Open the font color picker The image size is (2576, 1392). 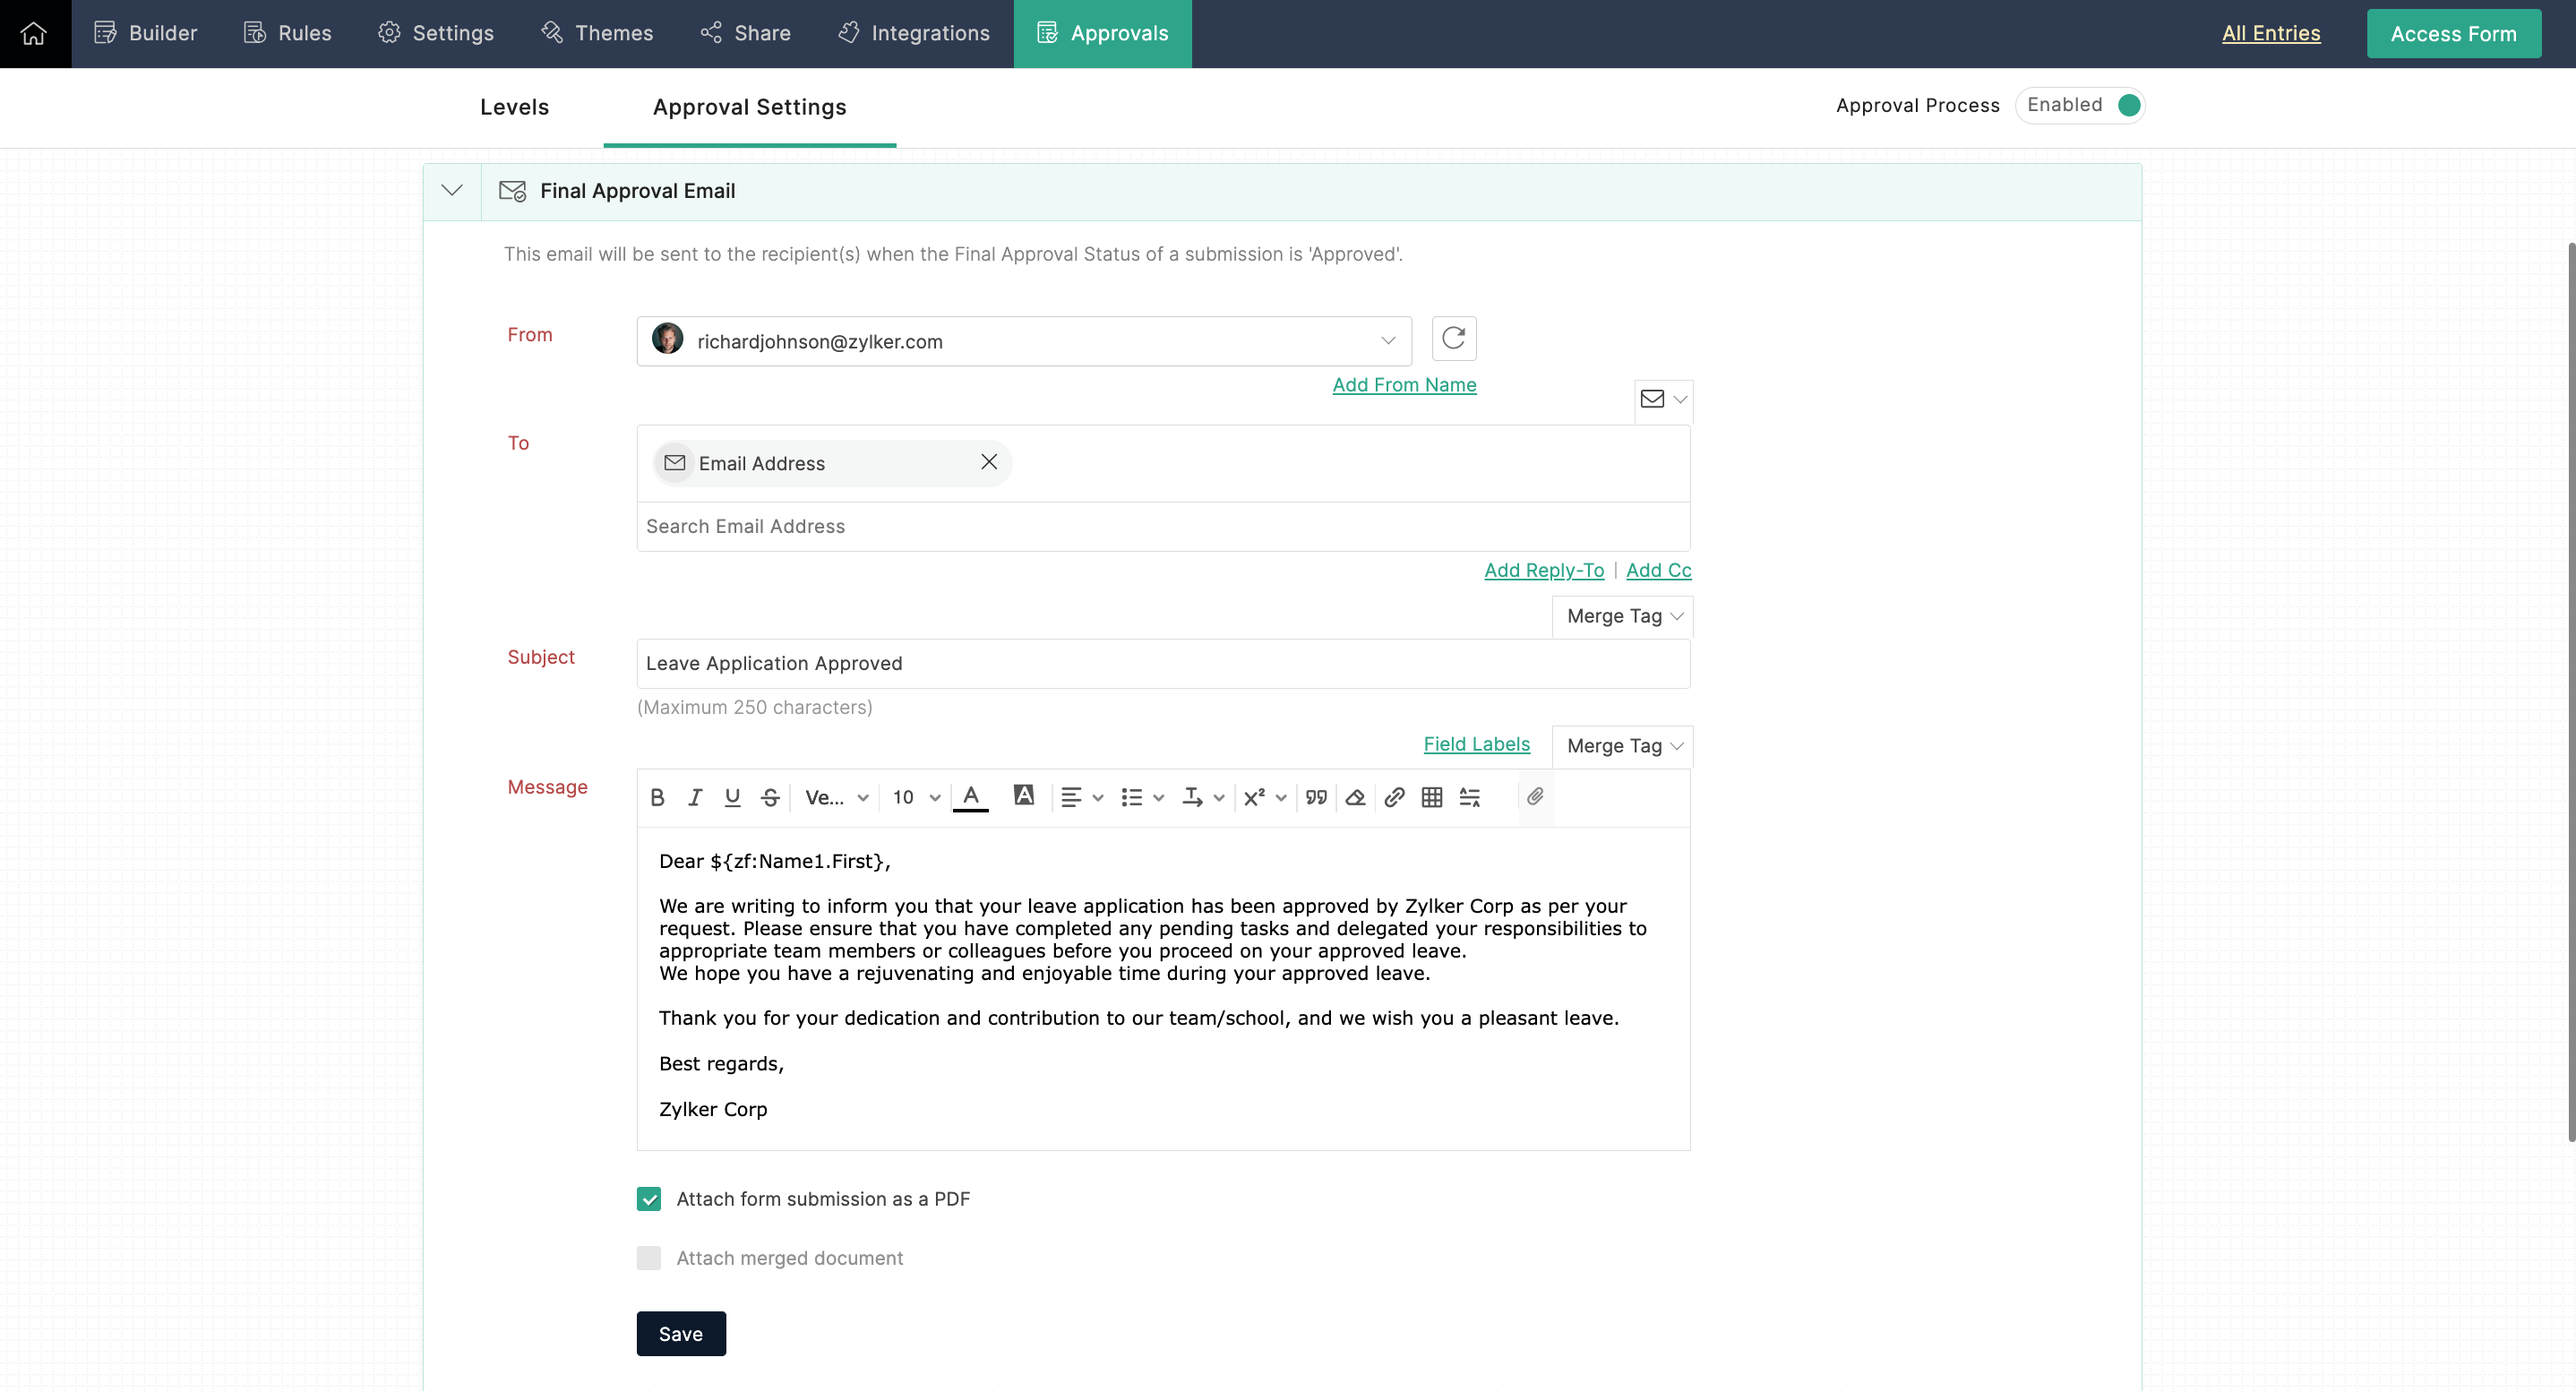tap(970, 797)
